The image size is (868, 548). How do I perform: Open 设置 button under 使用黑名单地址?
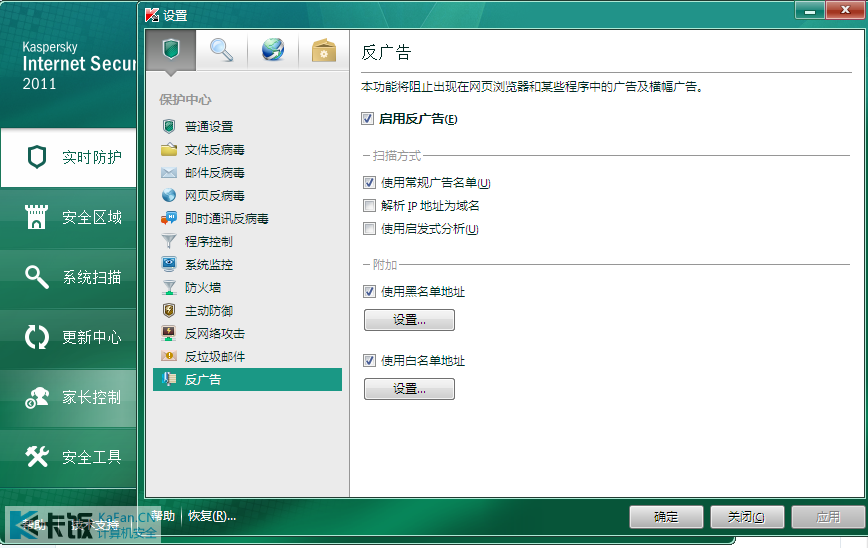click(409, 320)
